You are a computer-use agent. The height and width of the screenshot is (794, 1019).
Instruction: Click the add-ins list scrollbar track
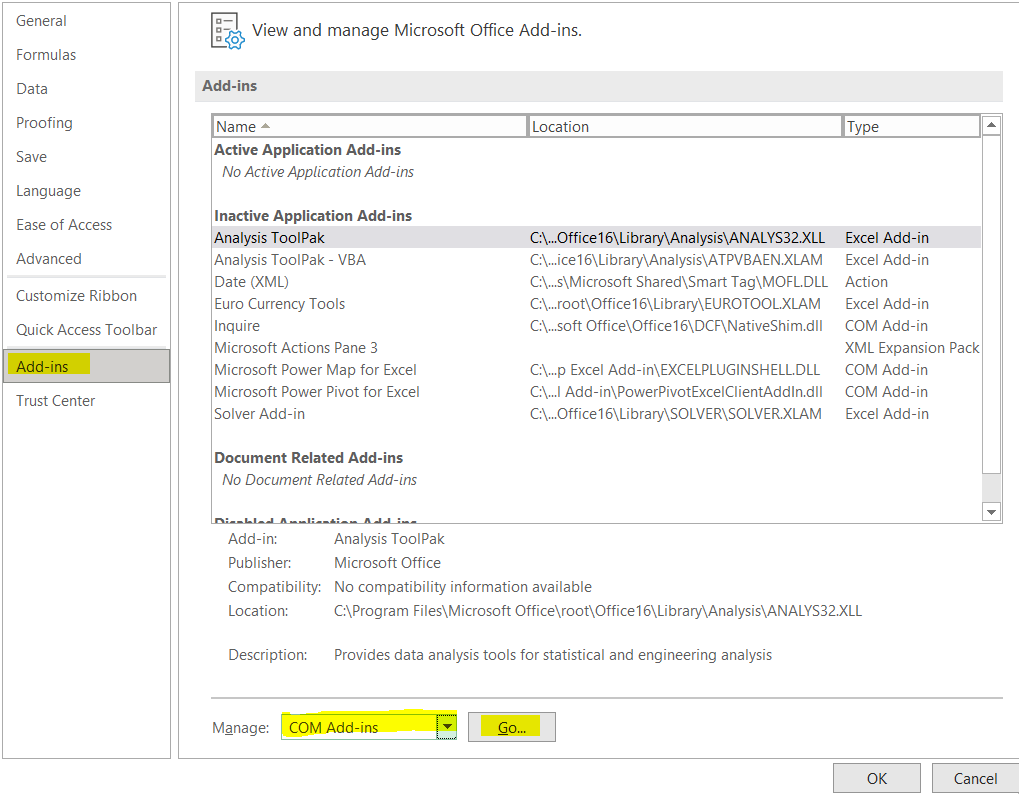point(990,488)
